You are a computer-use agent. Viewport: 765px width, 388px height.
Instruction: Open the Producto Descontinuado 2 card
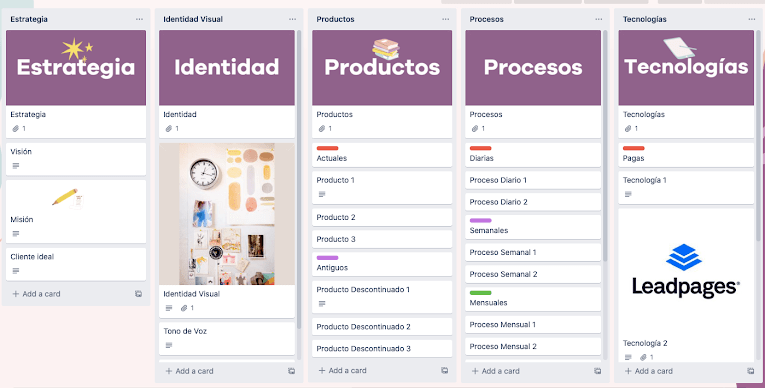coord(382,327)
